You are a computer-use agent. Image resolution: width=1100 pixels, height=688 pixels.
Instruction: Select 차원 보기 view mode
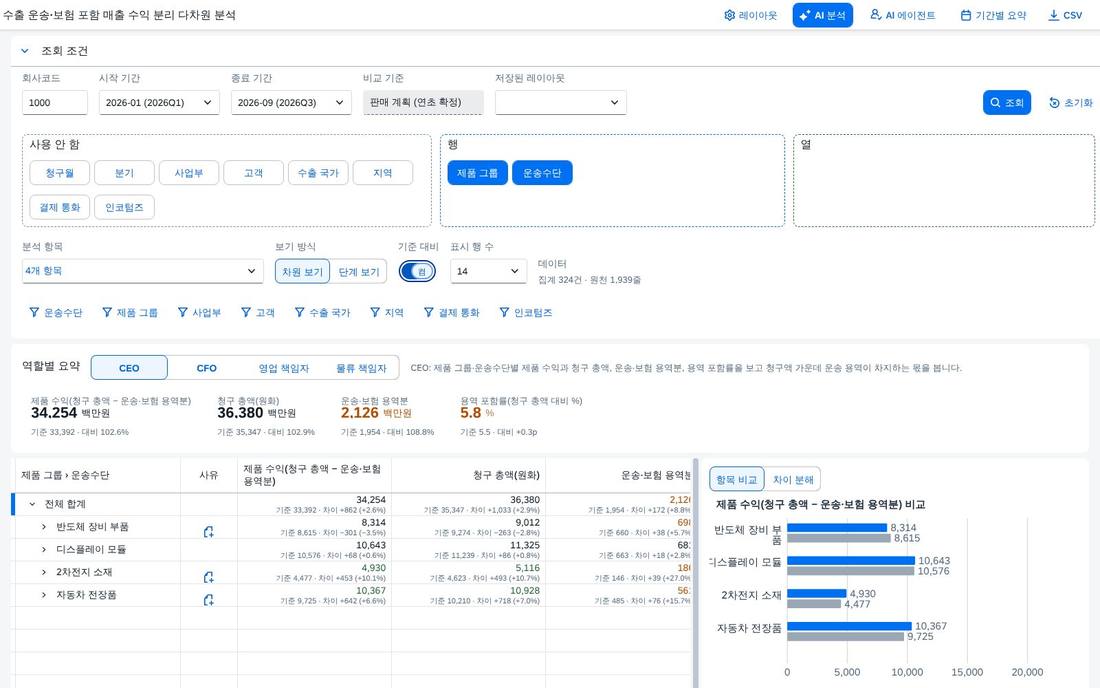tap(302, 271)
